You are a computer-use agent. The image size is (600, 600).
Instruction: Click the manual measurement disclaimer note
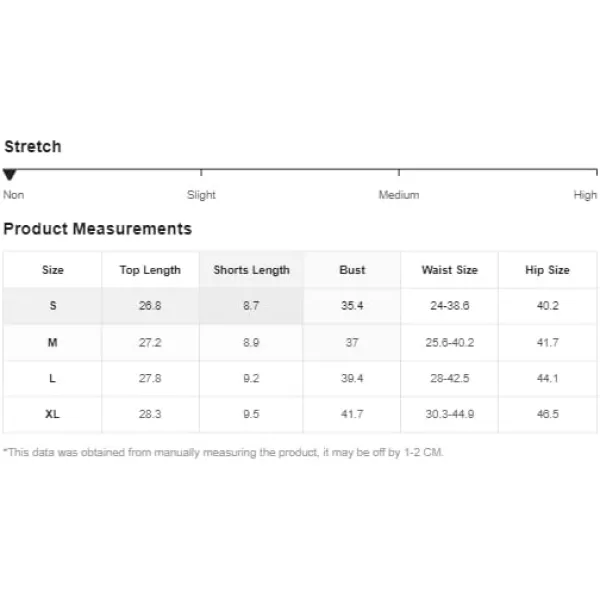point(223,452)
